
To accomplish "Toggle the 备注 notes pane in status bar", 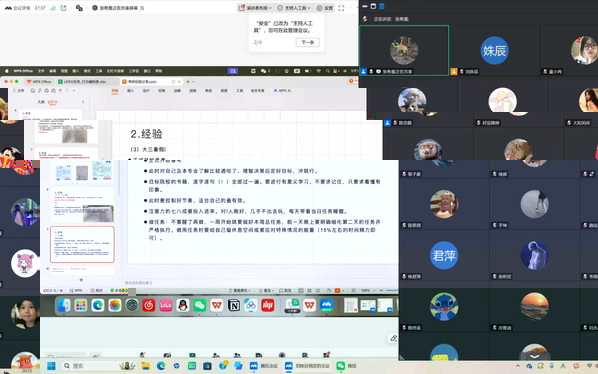I will tap(267, 291).
